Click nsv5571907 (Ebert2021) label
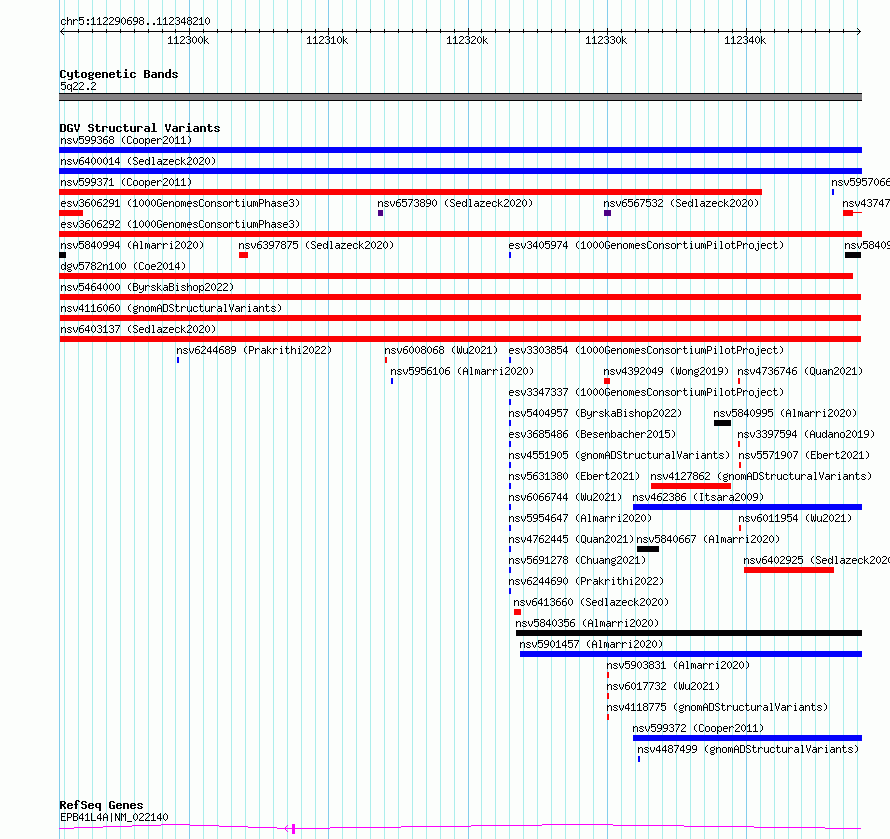890x839 pixels. (x=804, y=455)
